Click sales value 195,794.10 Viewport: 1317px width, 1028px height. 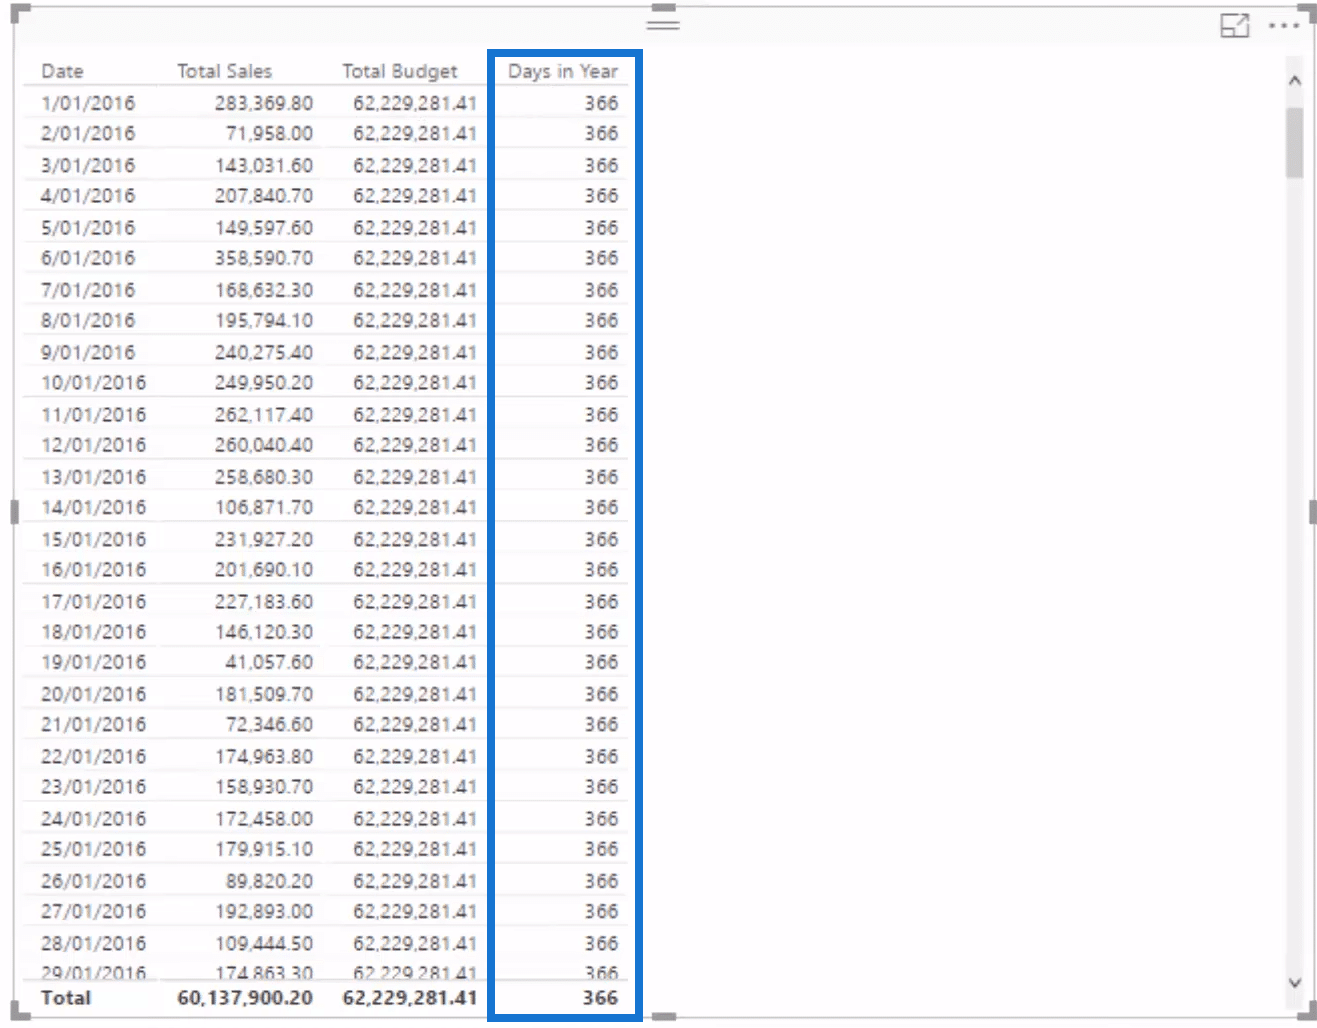[263, 320]
